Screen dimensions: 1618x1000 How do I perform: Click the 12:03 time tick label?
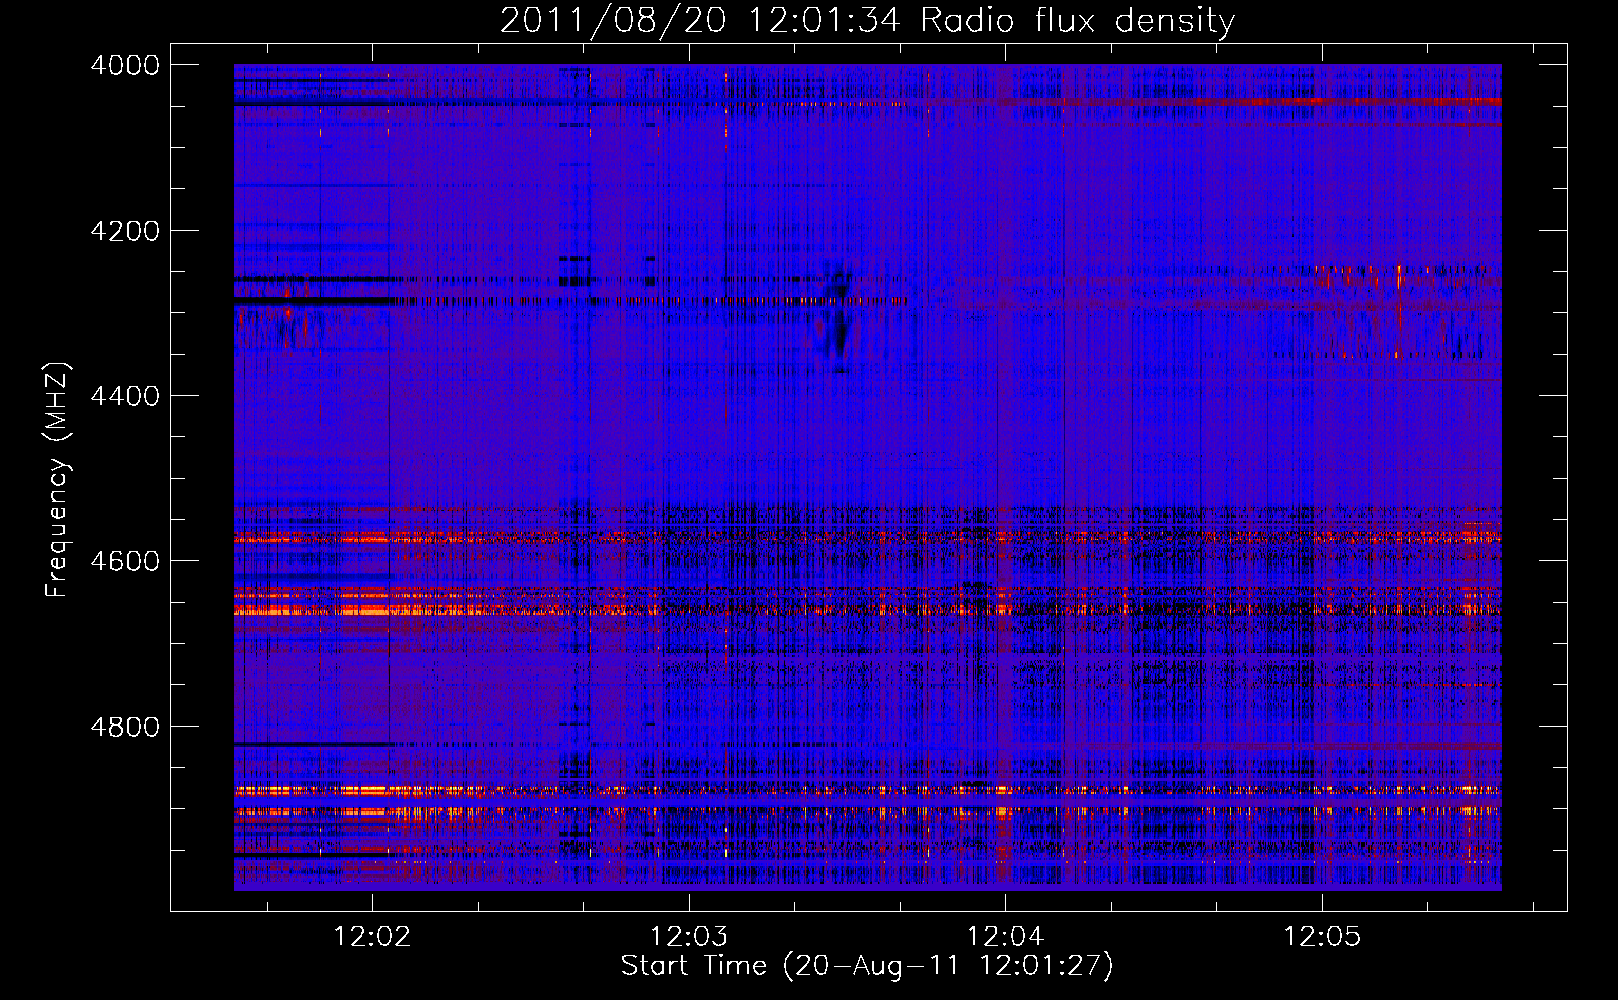[x=689, y=937]
